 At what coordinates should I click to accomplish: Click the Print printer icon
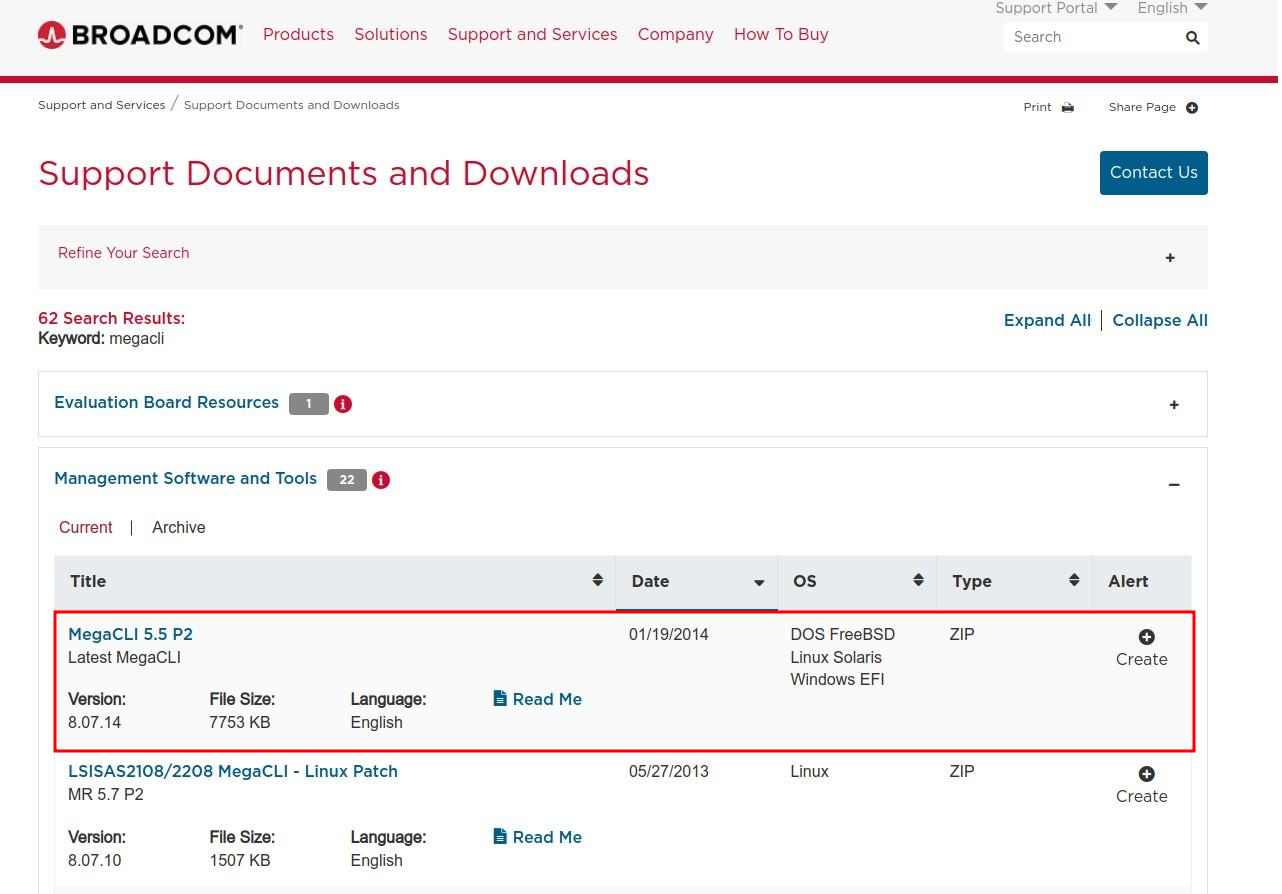pos(1068,107)
